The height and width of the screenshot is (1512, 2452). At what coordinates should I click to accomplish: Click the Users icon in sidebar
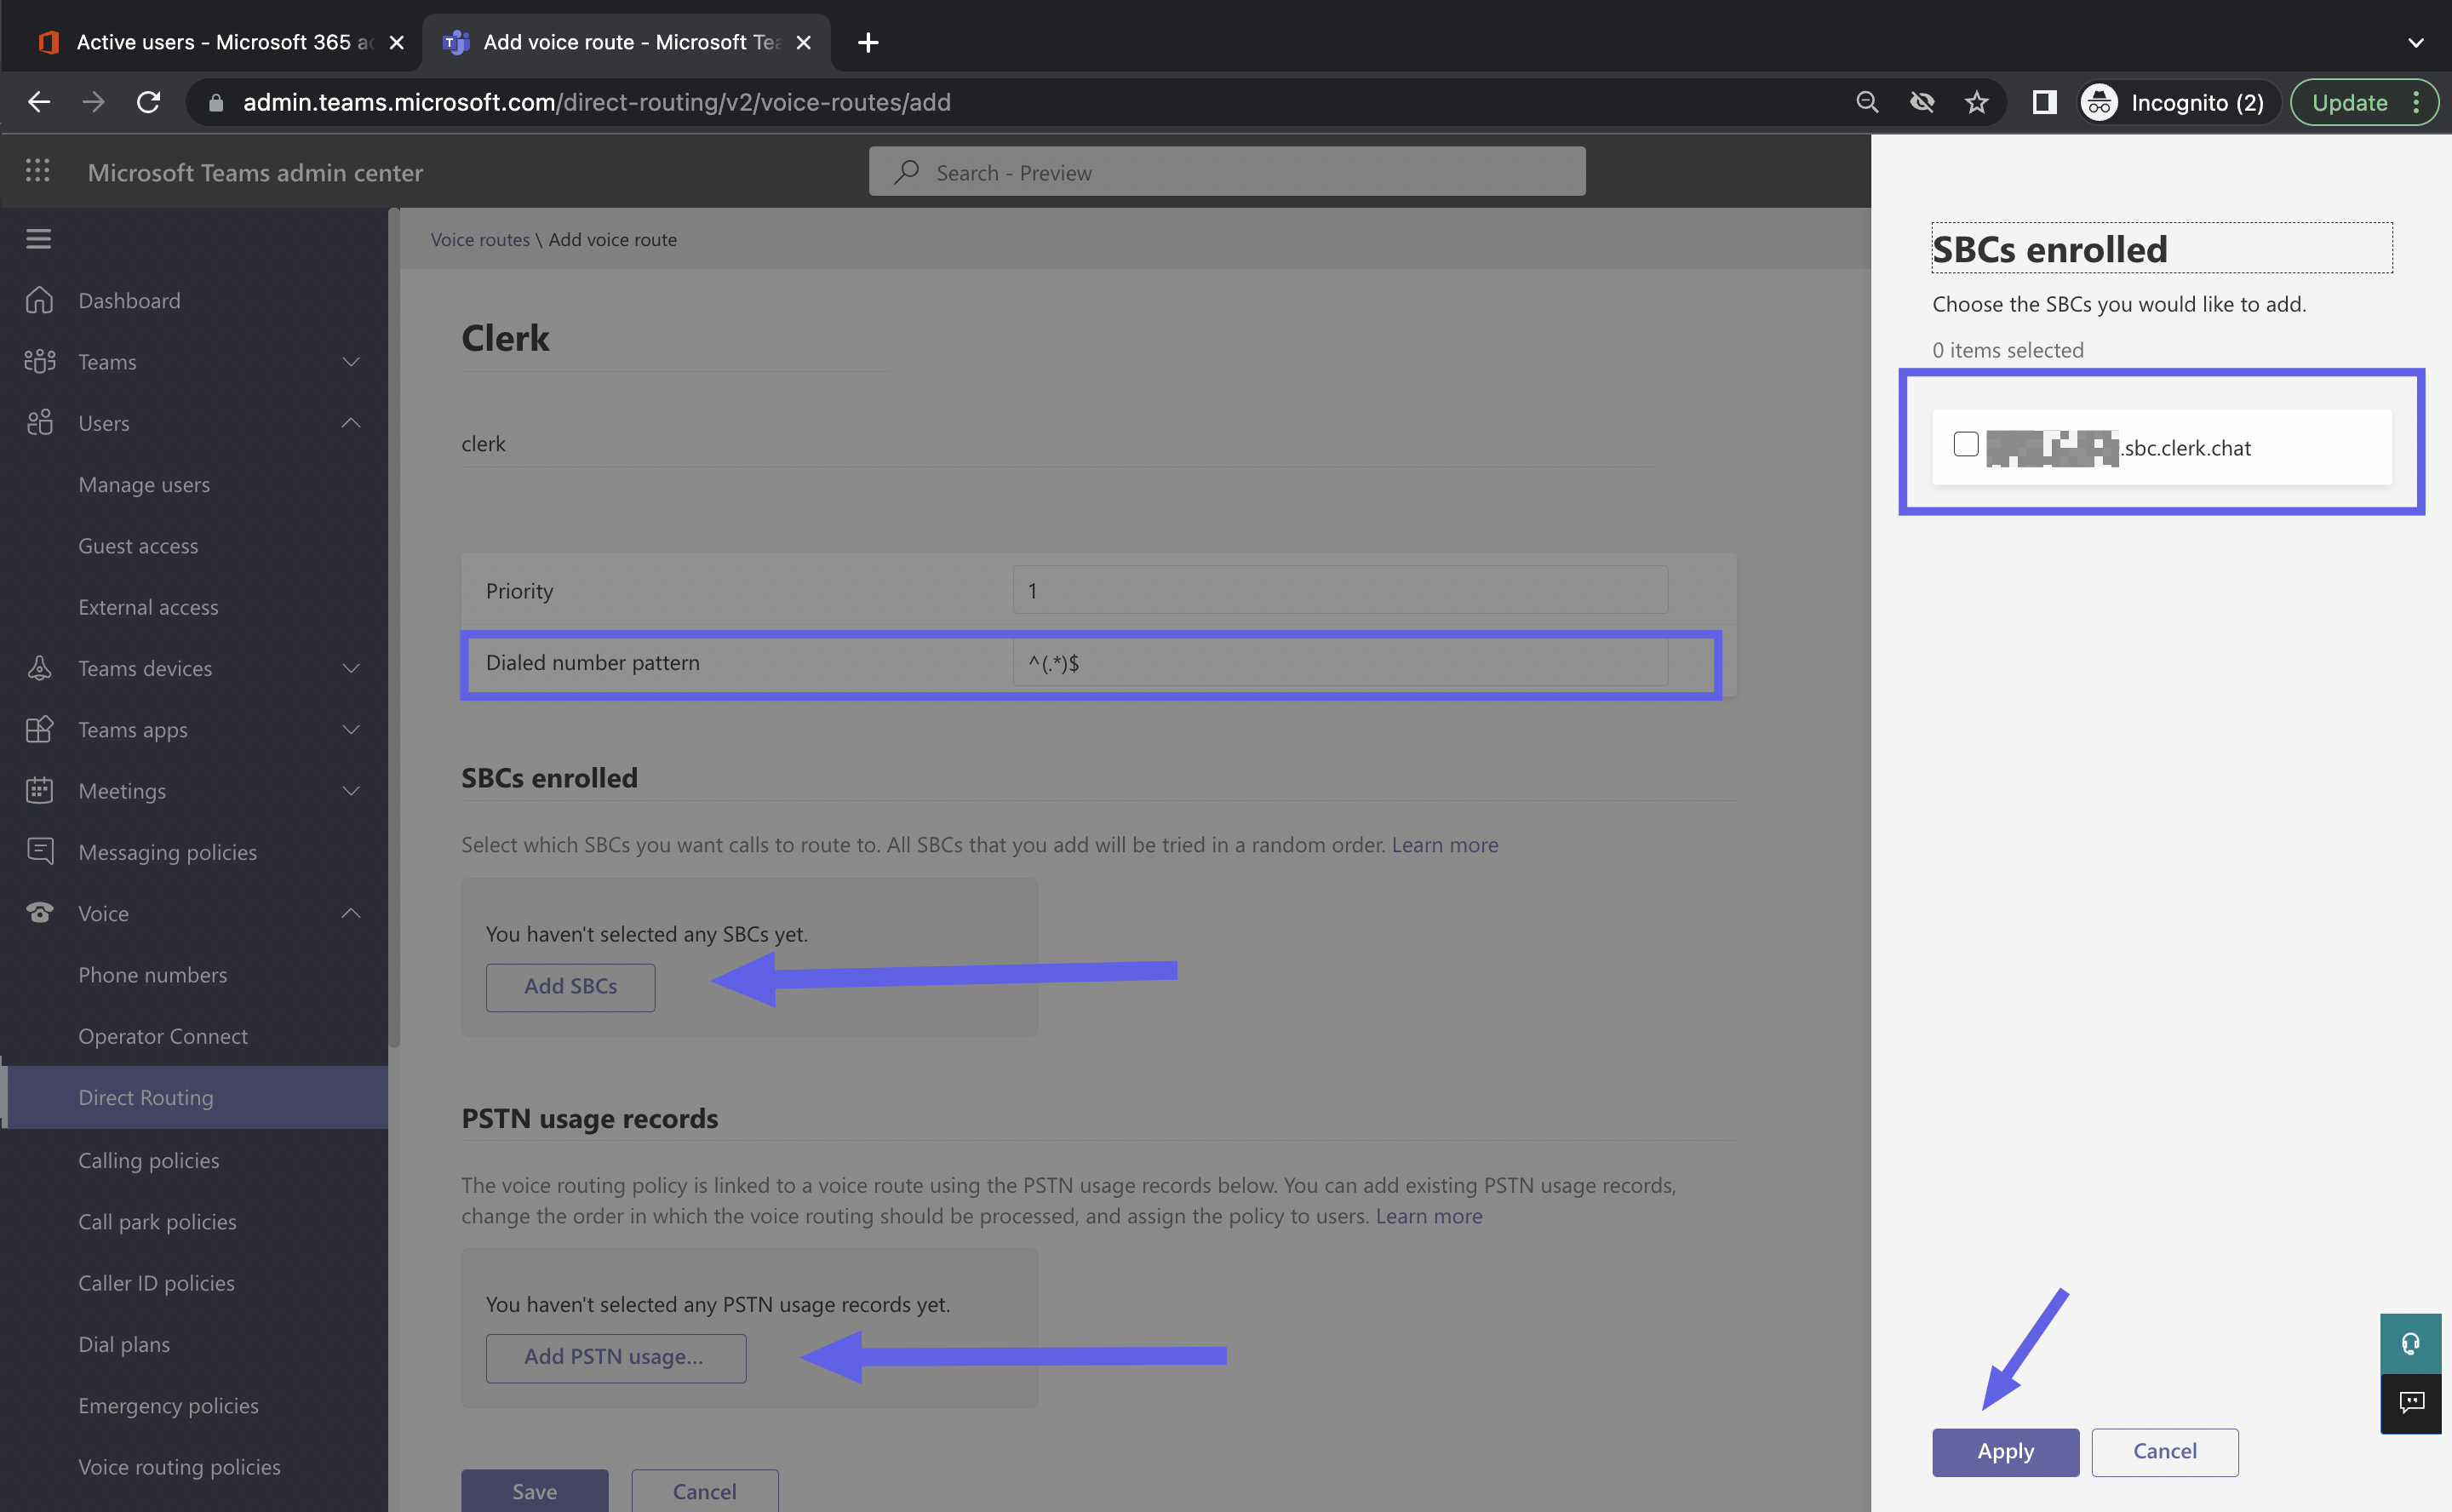[x=39, y=422]
